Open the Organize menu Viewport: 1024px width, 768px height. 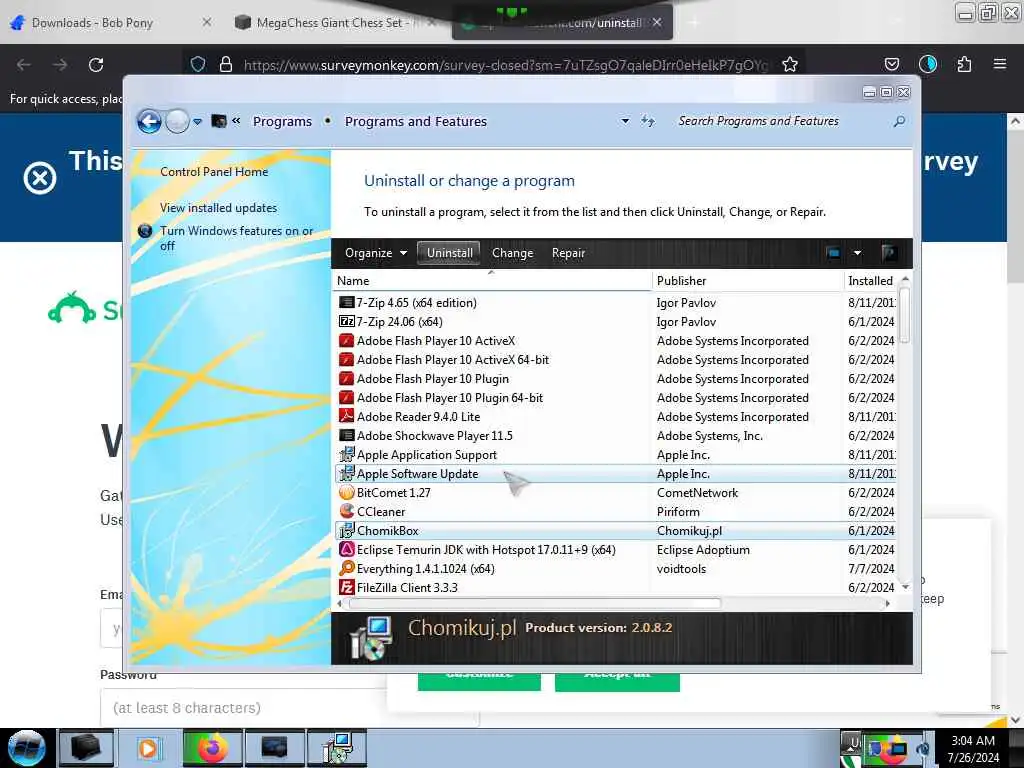[376, 253]
